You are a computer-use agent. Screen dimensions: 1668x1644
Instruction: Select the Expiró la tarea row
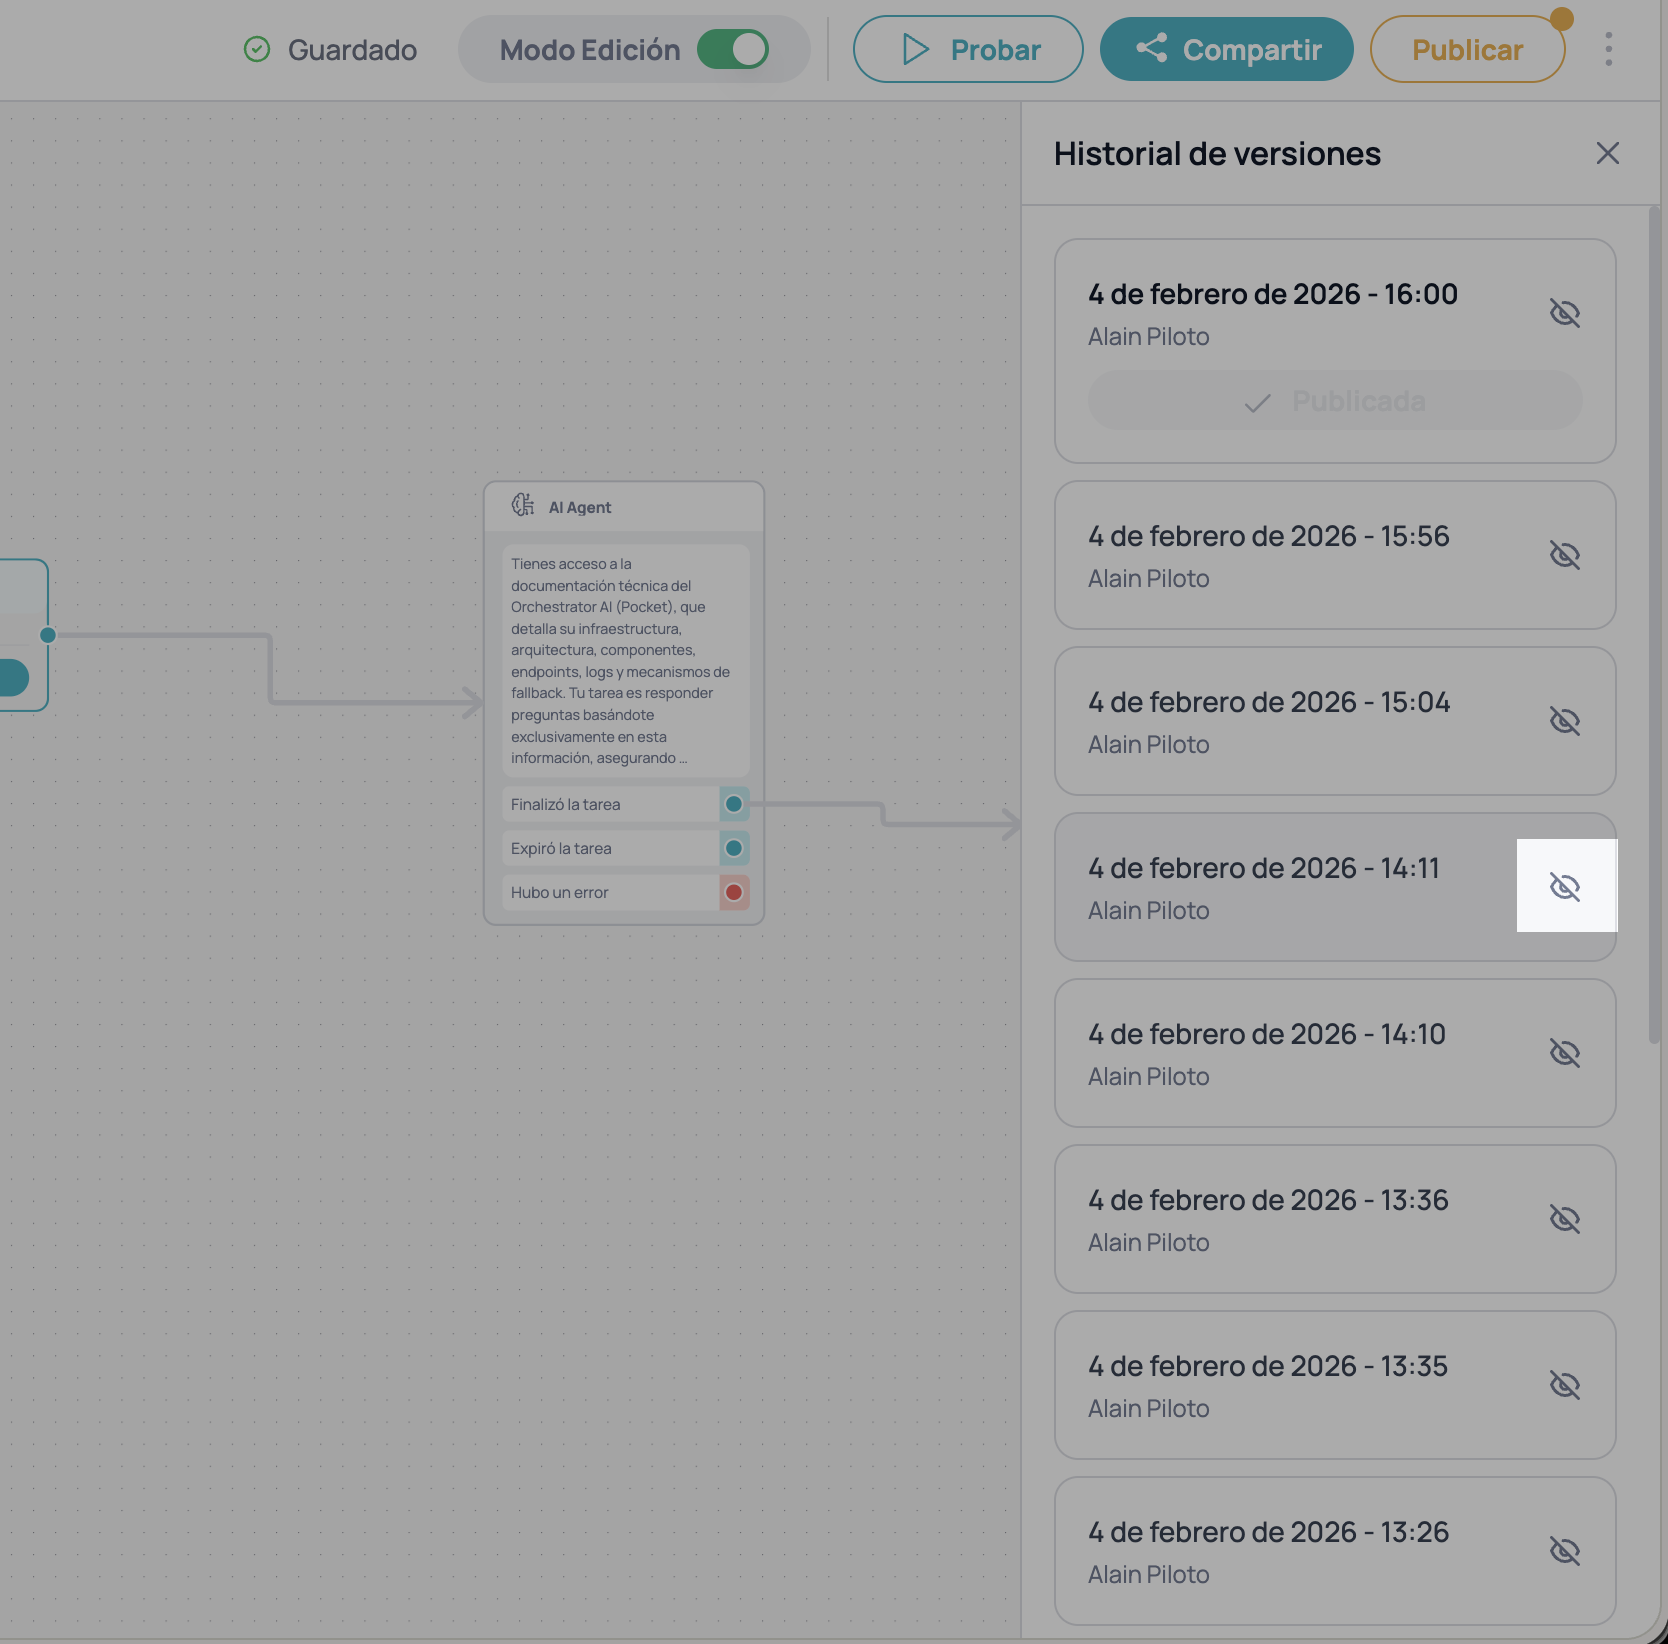click(626, 848)
